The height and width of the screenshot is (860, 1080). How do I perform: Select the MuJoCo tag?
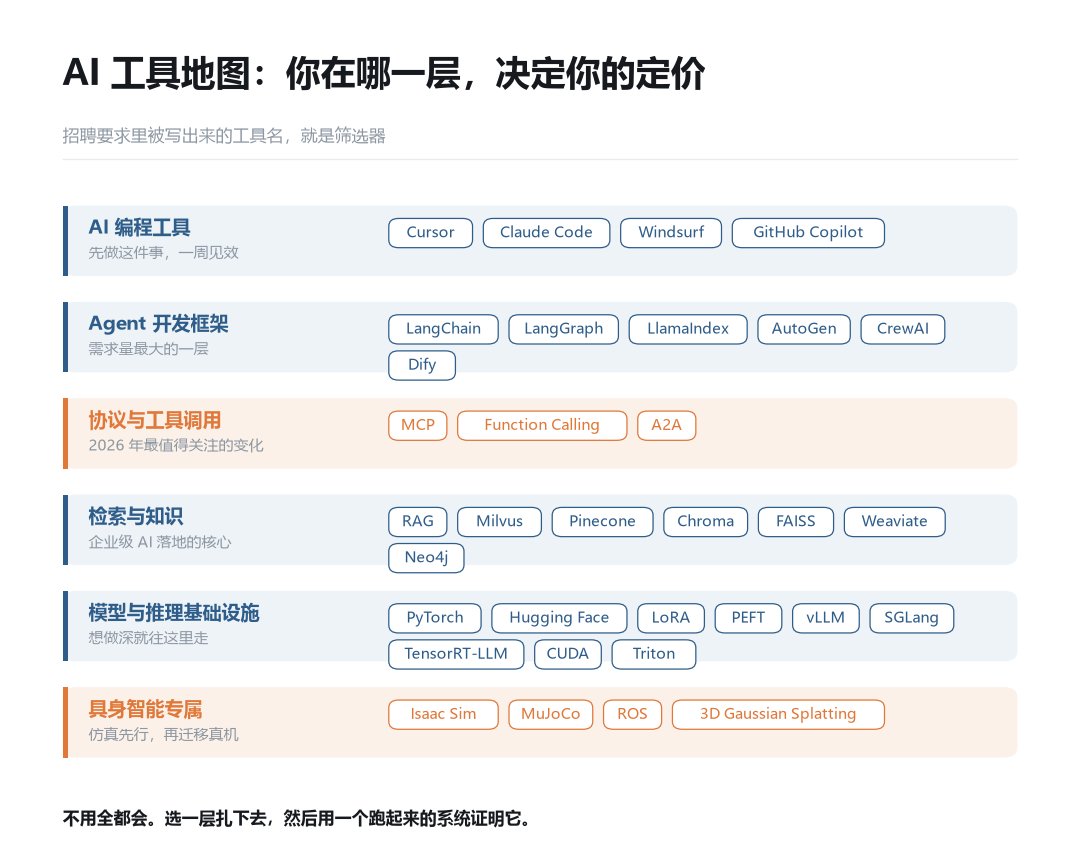point(550,715)
